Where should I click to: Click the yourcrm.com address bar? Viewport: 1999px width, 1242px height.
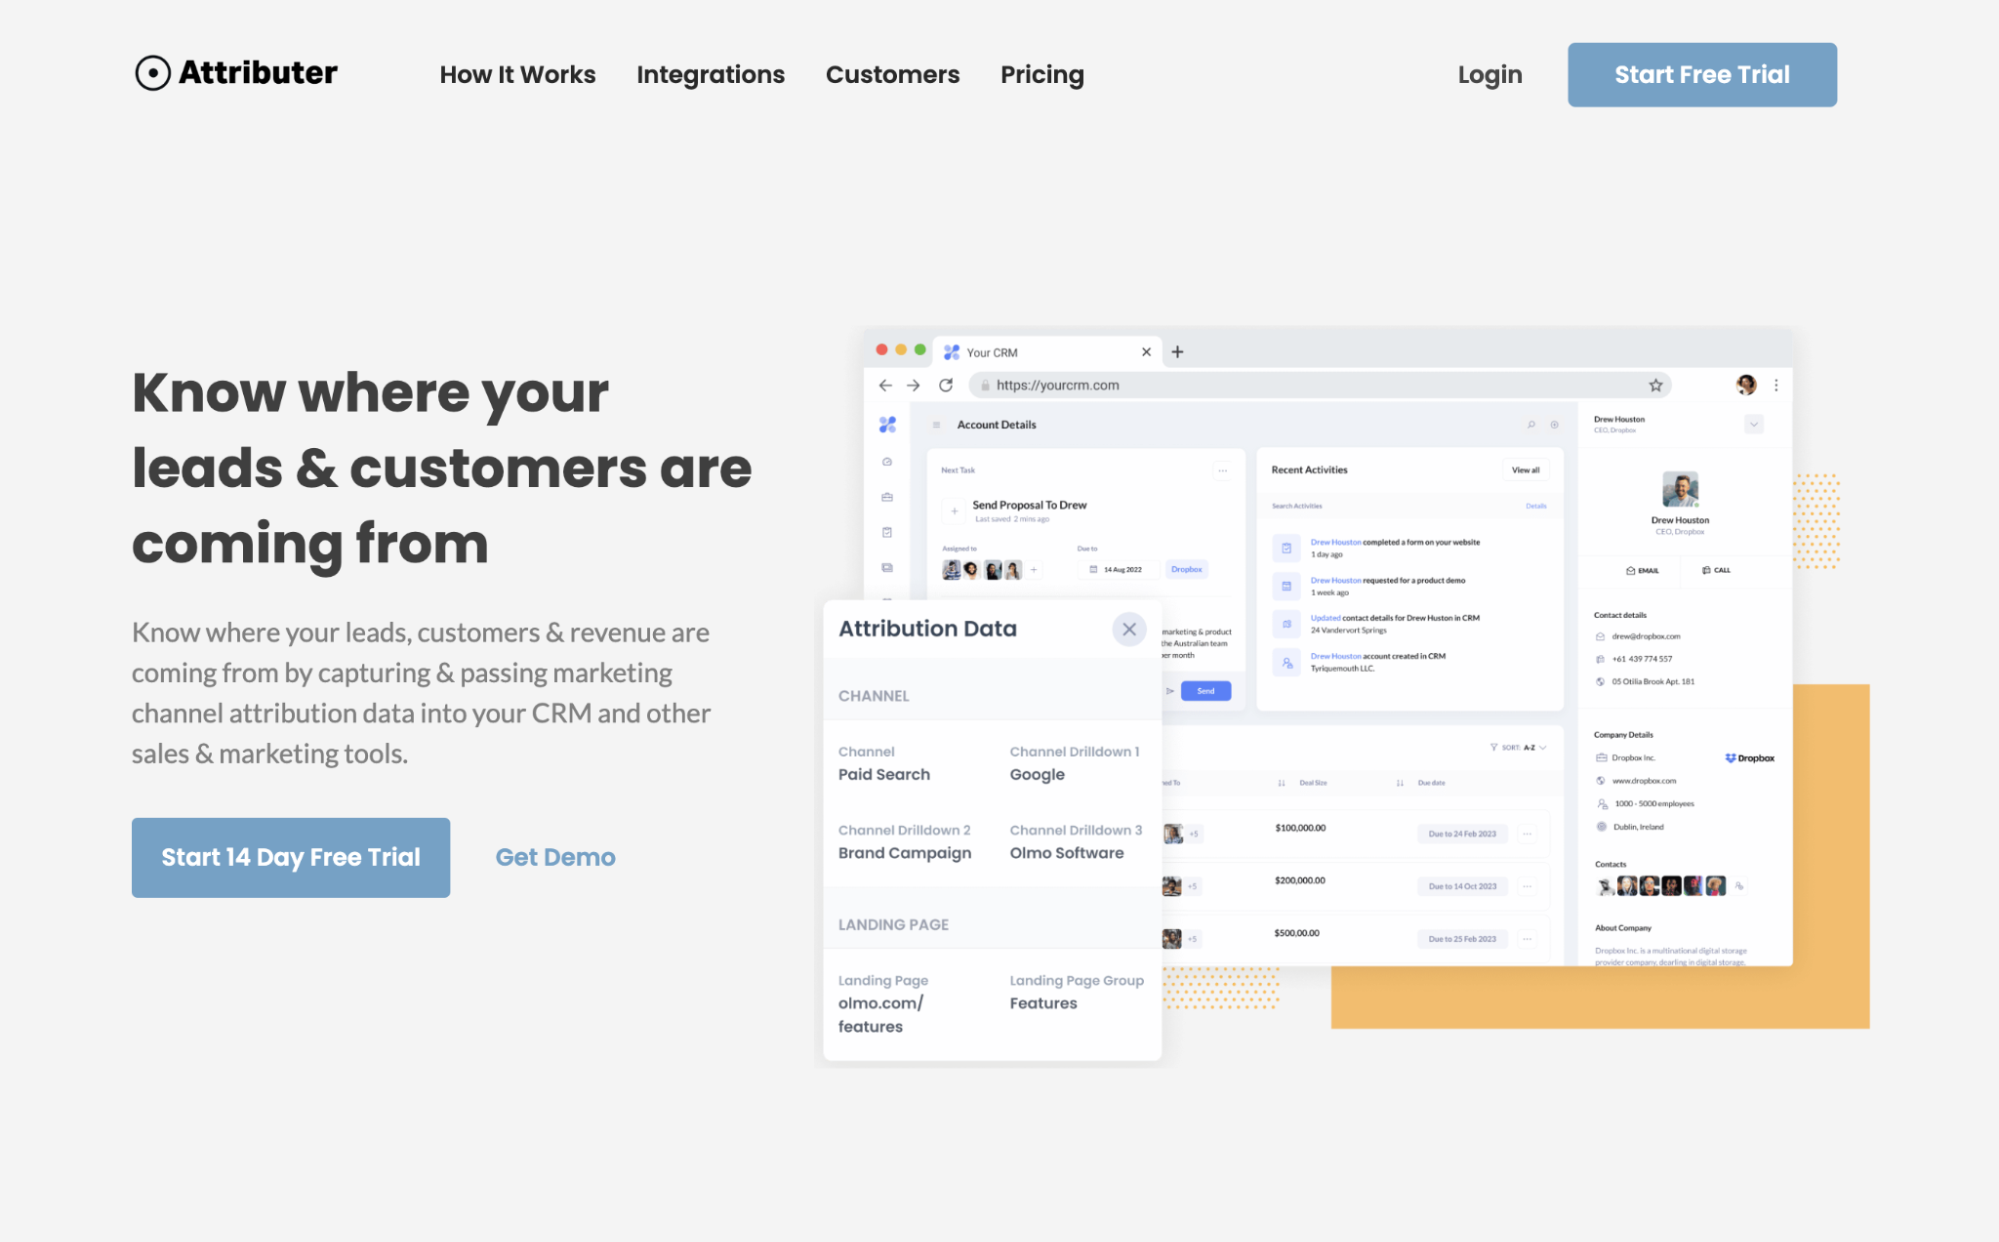[x=1320, y=385]
